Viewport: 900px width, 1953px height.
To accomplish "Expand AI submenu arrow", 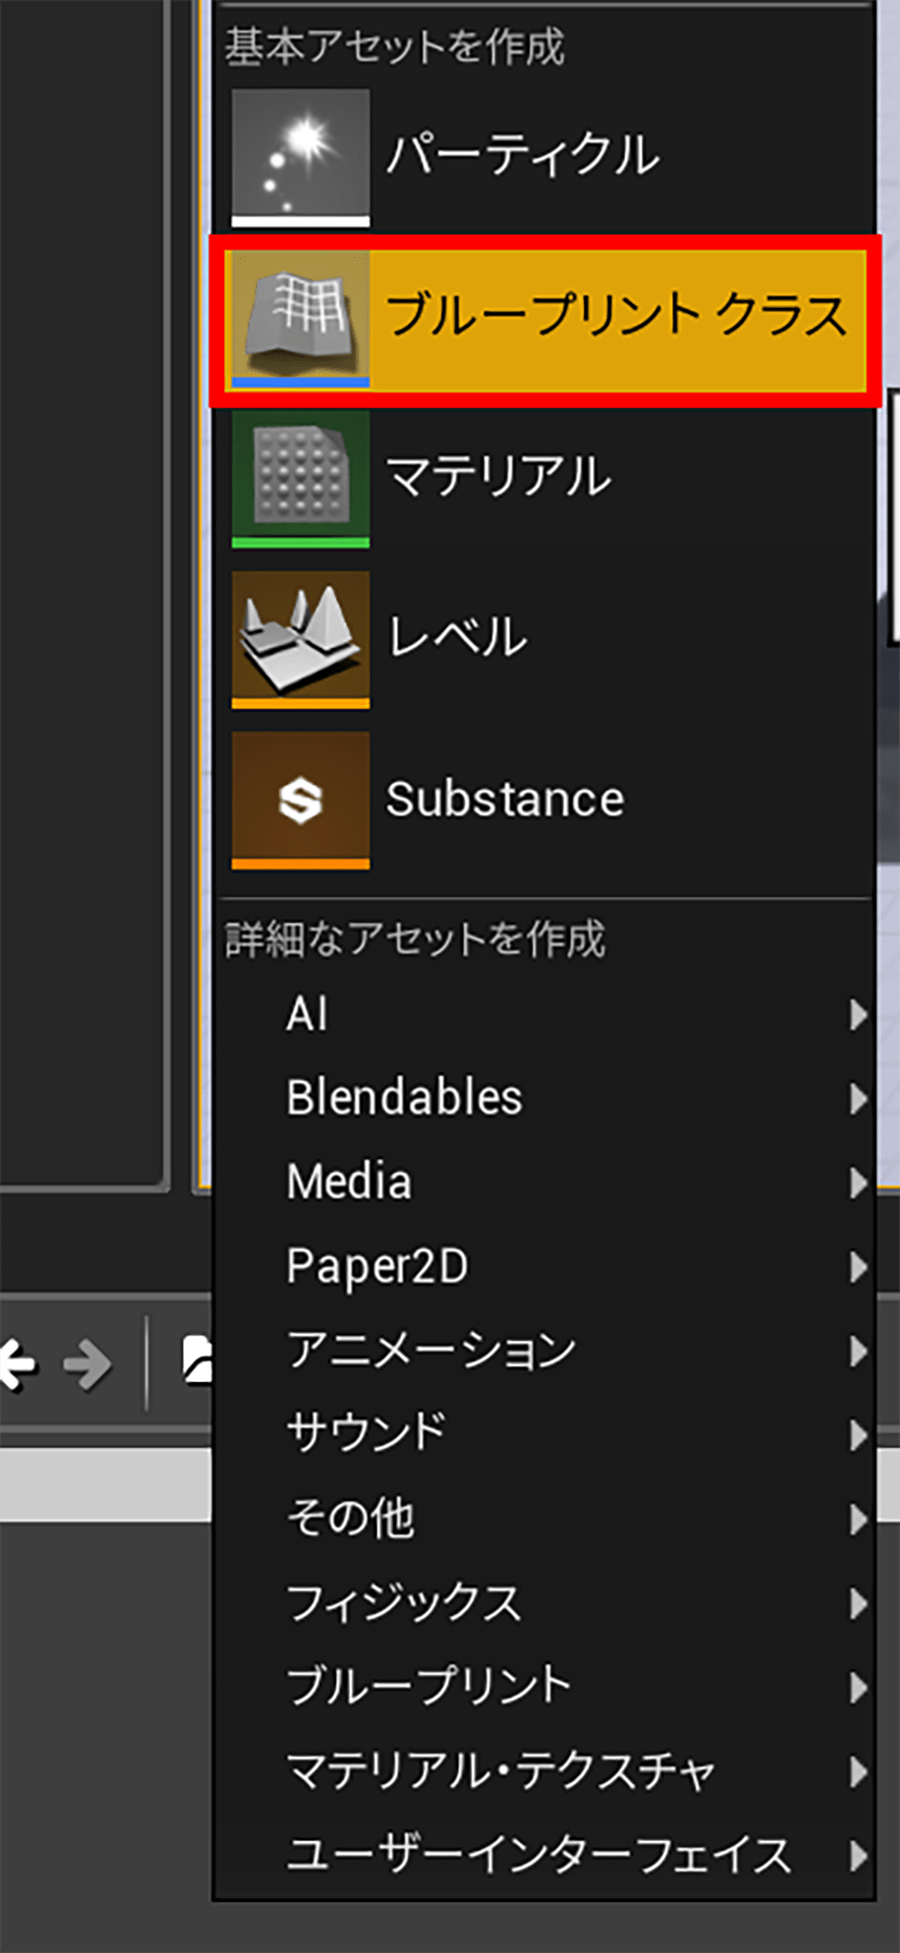I will point(858,1015).
